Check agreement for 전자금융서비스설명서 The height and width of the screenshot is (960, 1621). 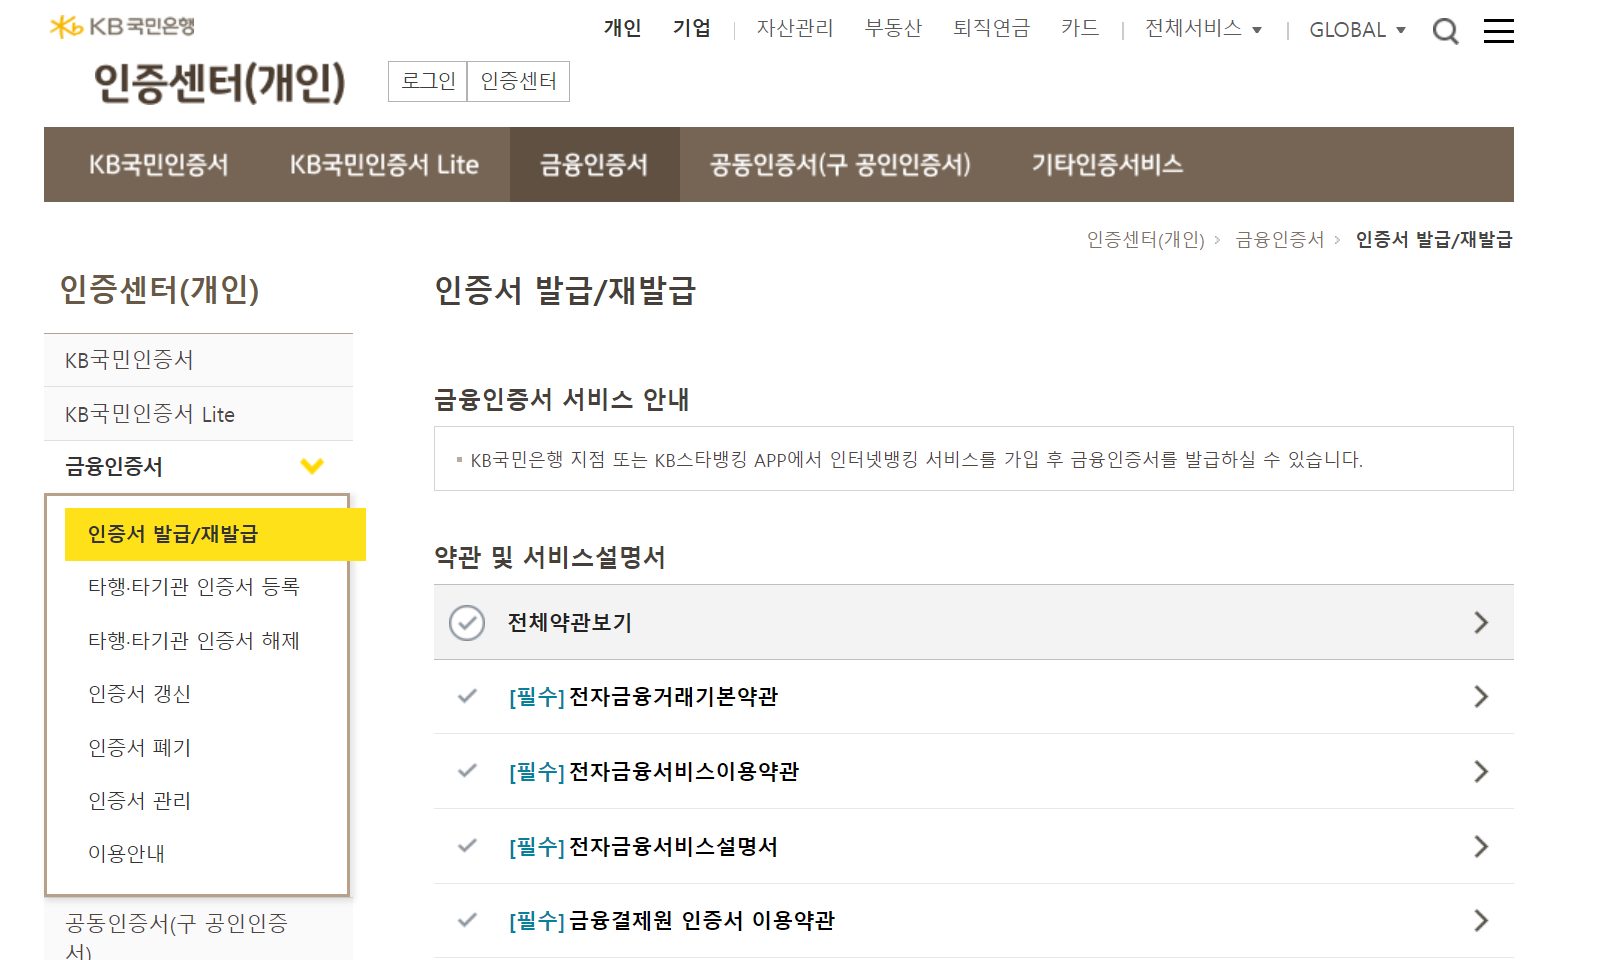coord(467,845)
